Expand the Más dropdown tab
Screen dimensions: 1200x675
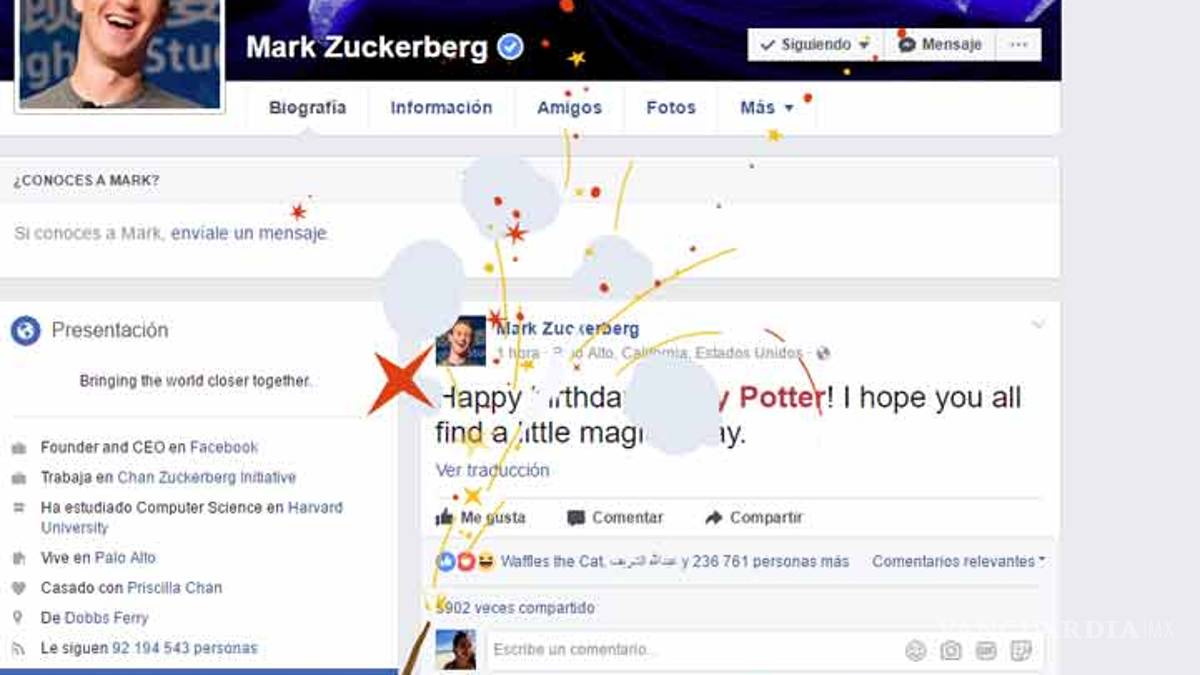click(767, 108)
